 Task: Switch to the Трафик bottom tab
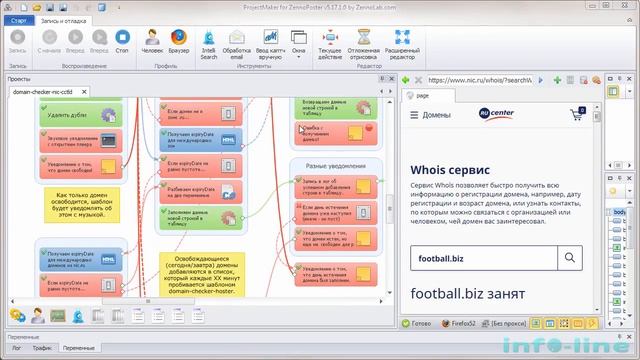[x=42, y=348]
